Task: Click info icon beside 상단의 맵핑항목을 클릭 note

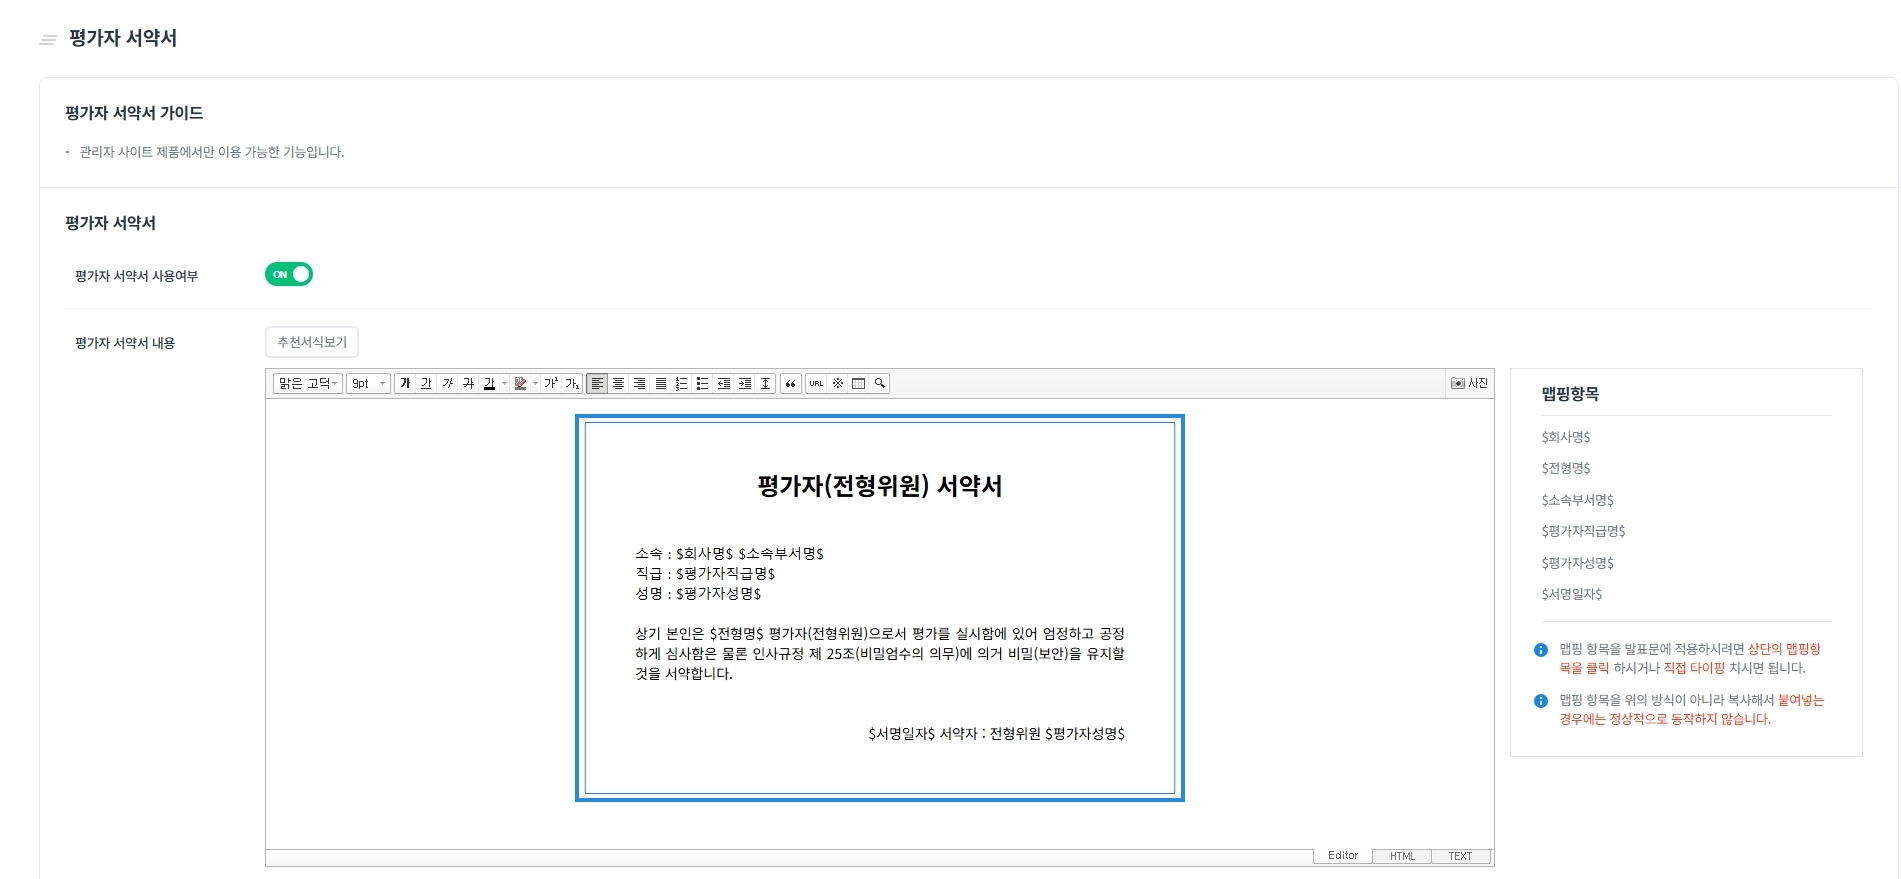Action: click(x=1541, y=650)
